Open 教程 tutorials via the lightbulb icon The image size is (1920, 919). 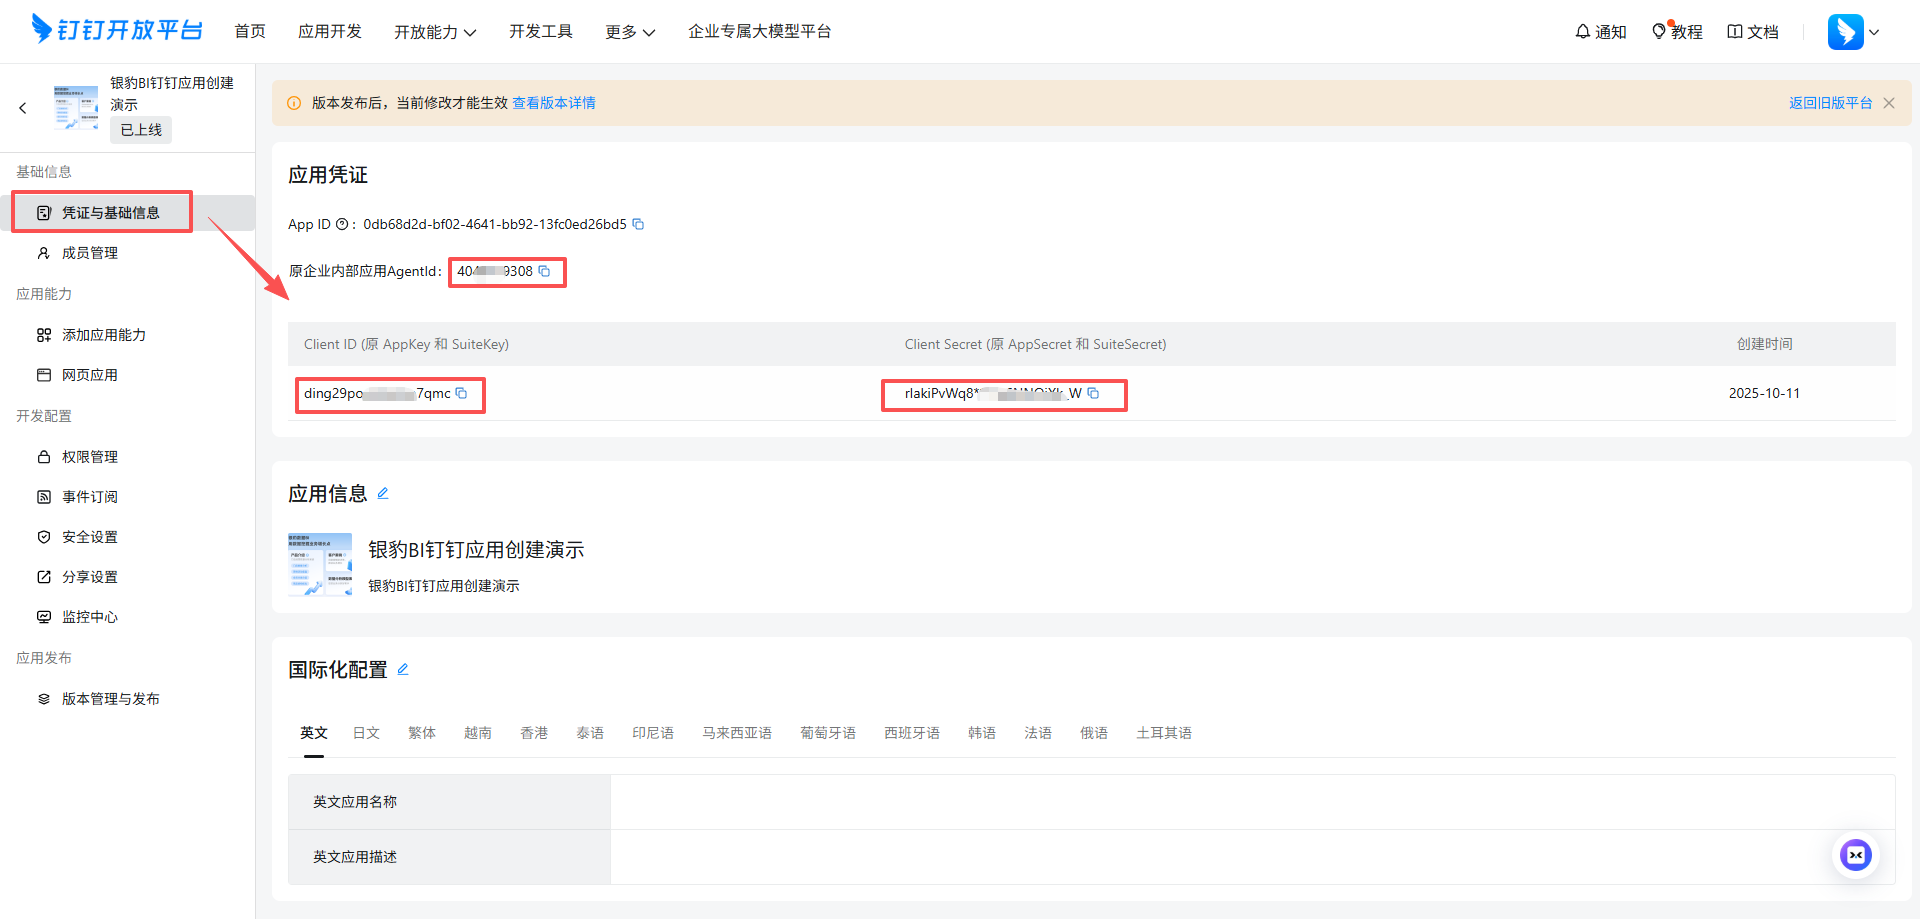1662,31
